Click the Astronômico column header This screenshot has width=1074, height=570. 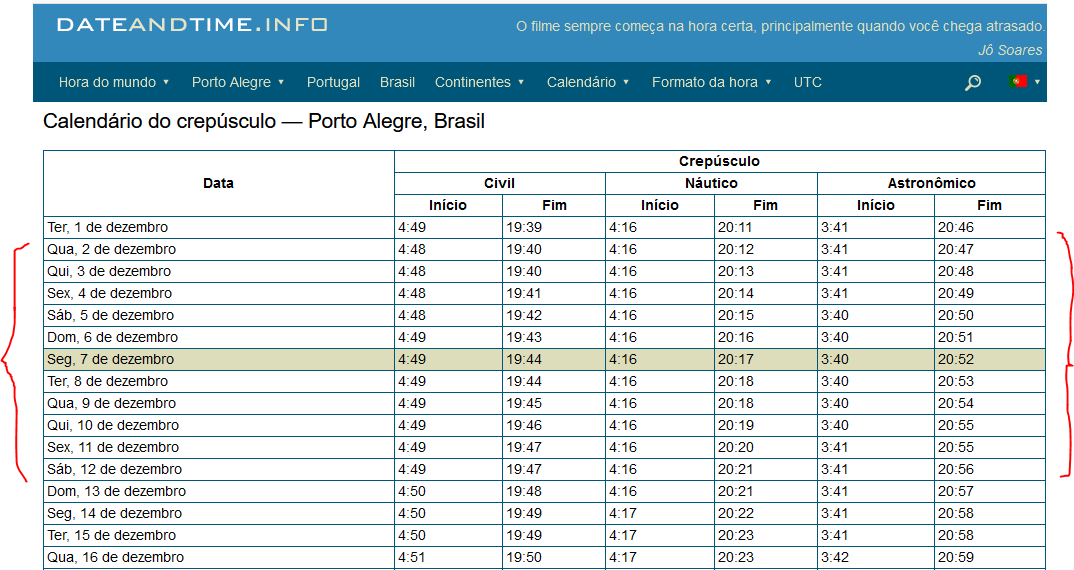tap(932, 183)
